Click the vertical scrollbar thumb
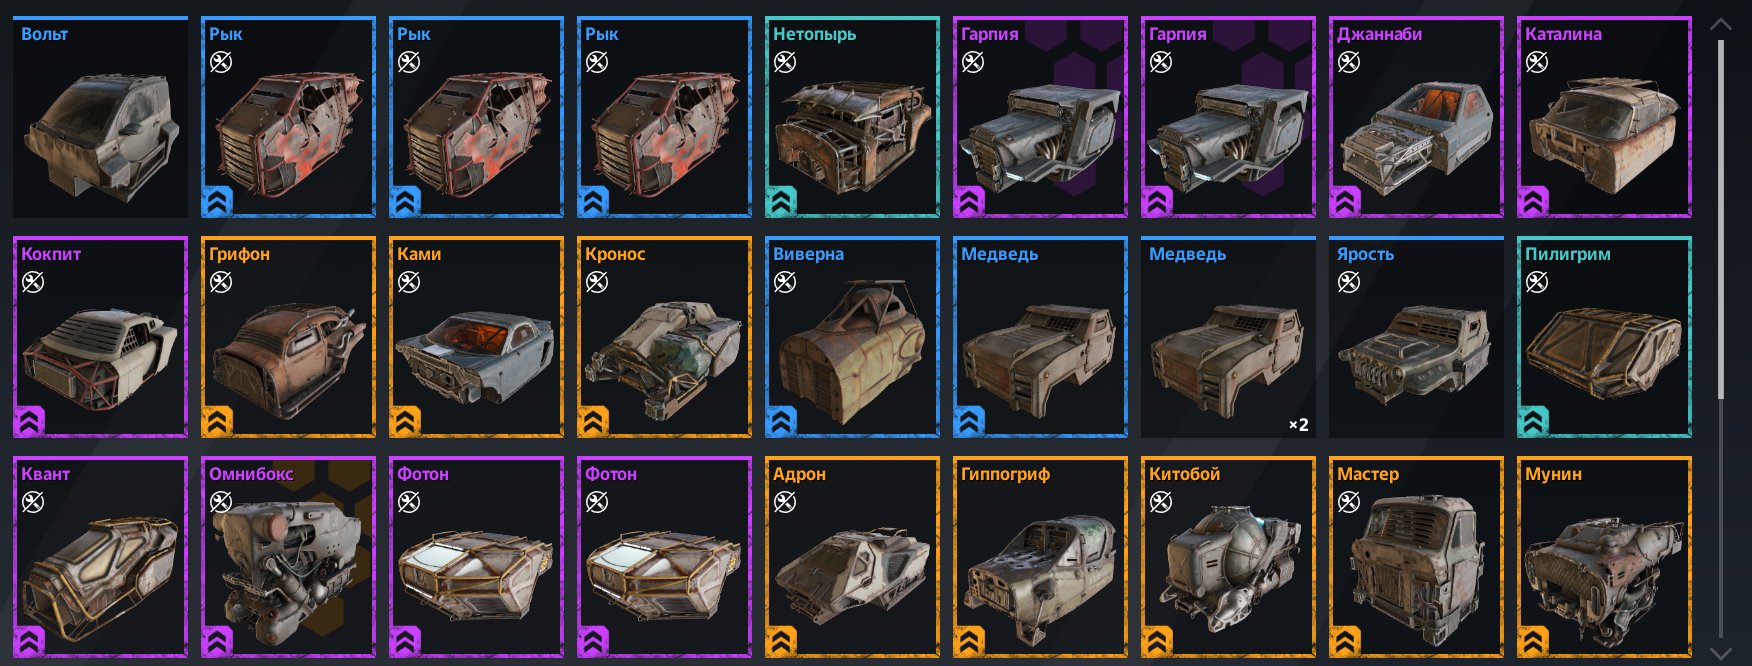Screen dimensions: 1752x666 pyautogui.click(x=1721, y=220)
